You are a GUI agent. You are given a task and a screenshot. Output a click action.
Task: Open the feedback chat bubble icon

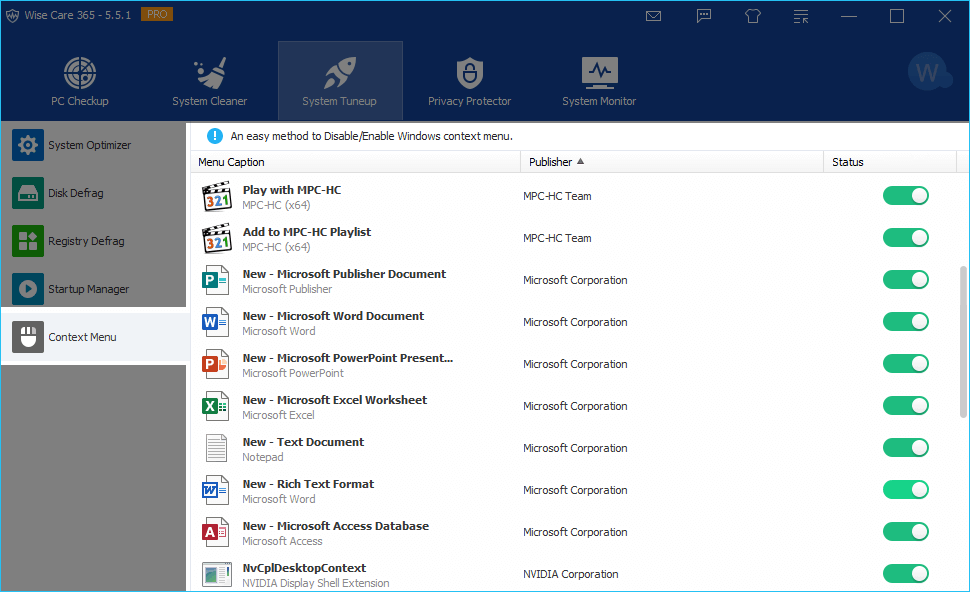pos(703,16)
